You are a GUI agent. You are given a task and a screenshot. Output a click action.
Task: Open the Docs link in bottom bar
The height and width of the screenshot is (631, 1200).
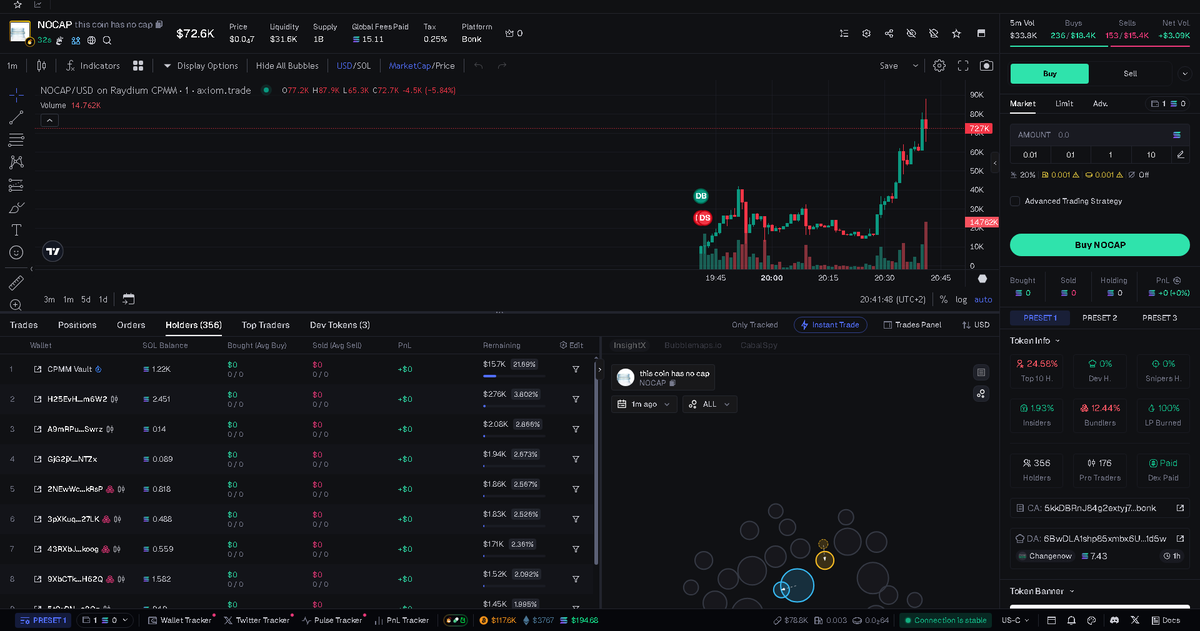[1166, 620]
